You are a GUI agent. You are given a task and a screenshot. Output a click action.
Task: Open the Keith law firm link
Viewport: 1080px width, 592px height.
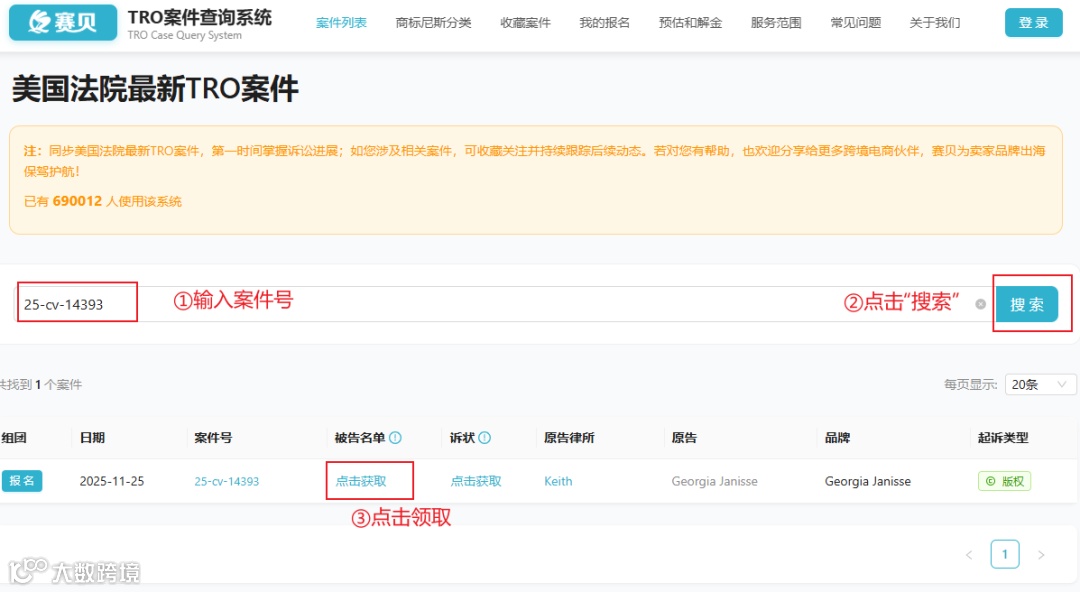558,481
